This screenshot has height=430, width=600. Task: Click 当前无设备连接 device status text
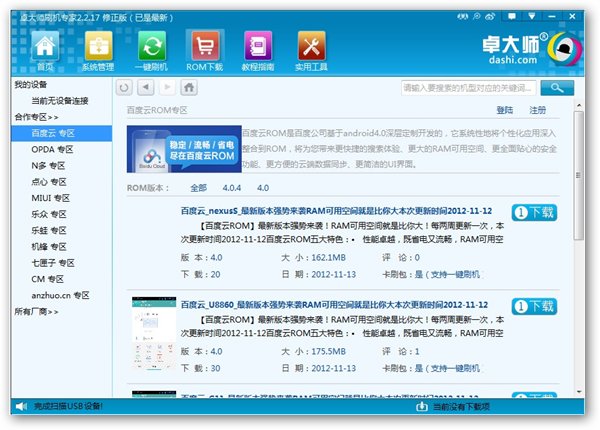(60, 101)
